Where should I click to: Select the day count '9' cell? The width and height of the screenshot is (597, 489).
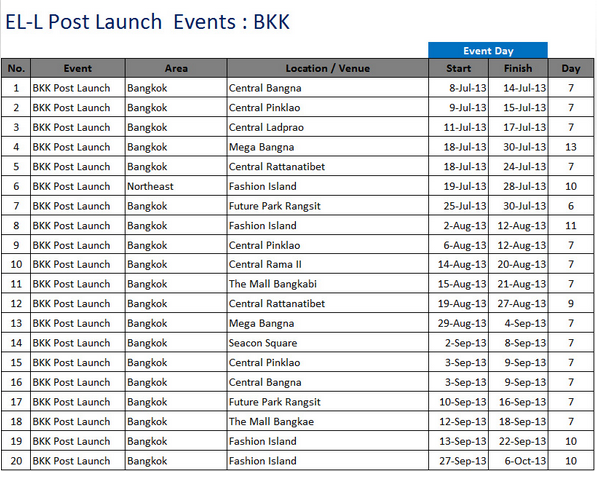tap(570, 304)
